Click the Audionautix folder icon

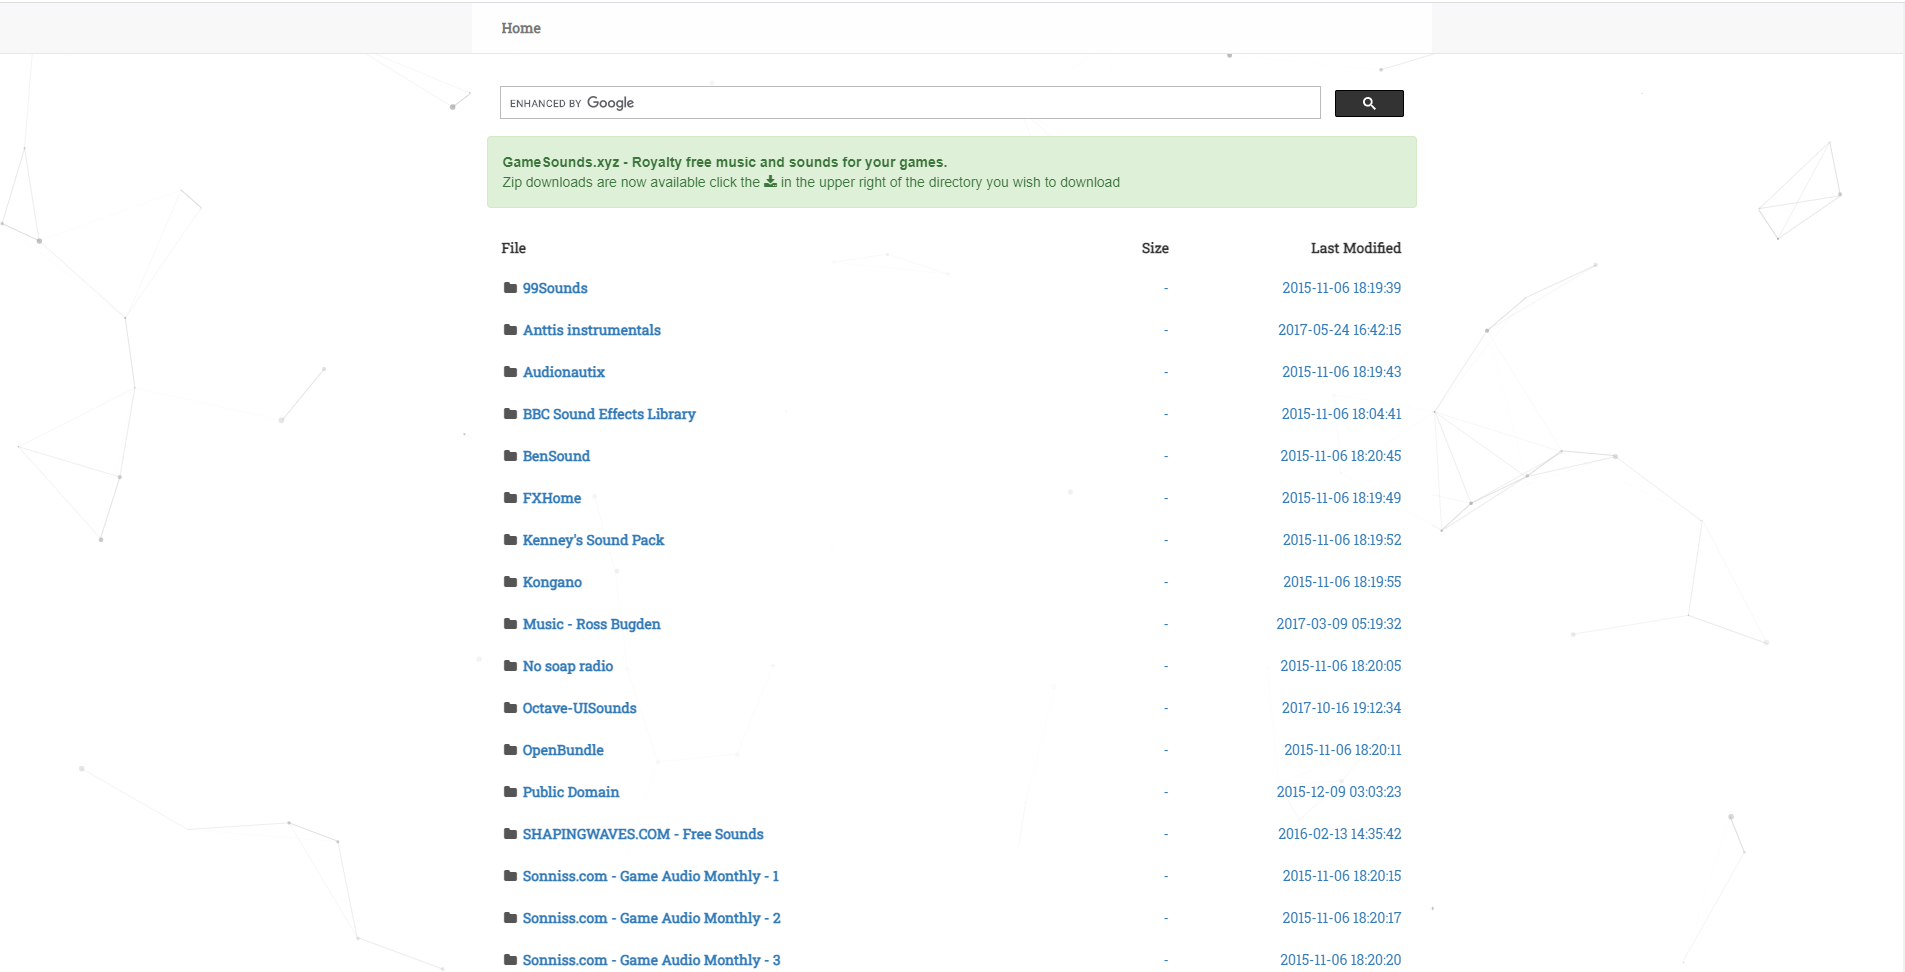[x=510, y=372]
